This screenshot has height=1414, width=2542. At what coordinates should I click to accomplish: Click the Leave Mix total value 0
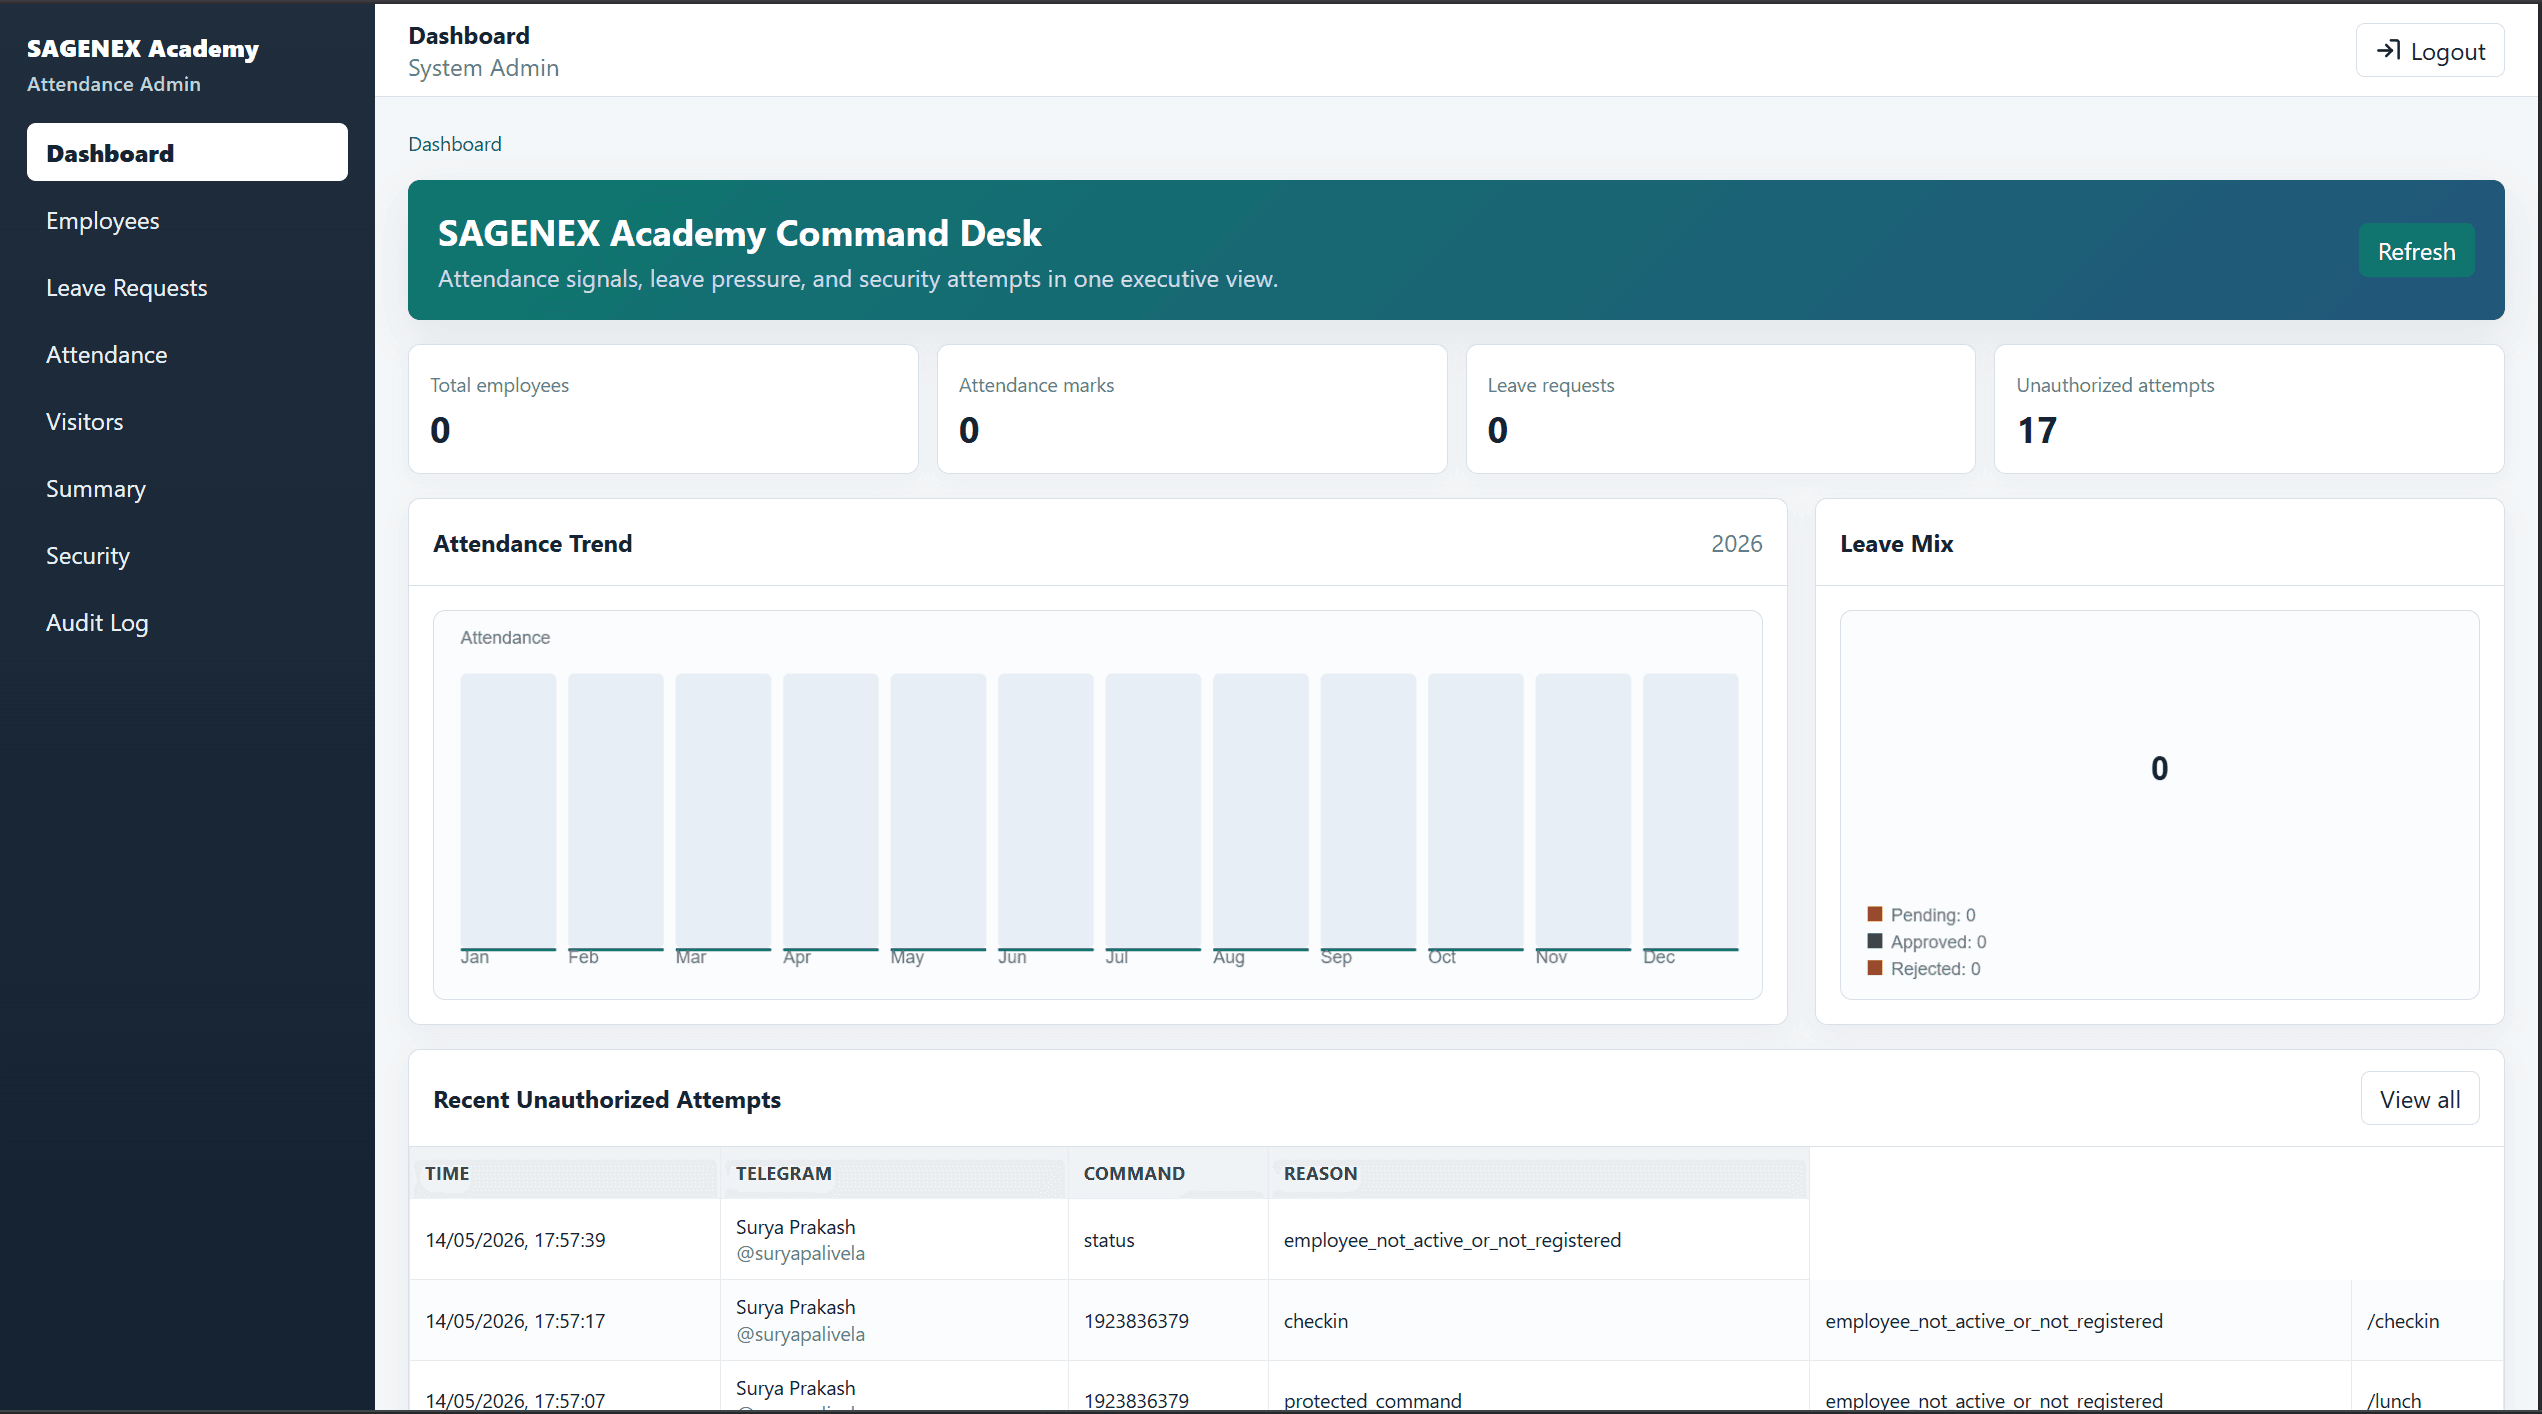[2159, 768]
